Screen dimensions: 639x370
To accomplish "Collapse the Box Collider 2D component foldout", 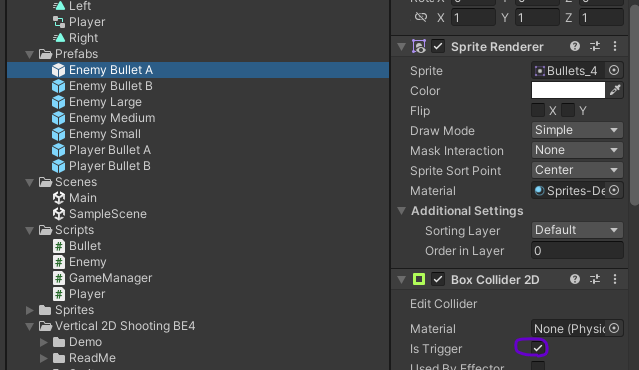I will pos(401,280).
